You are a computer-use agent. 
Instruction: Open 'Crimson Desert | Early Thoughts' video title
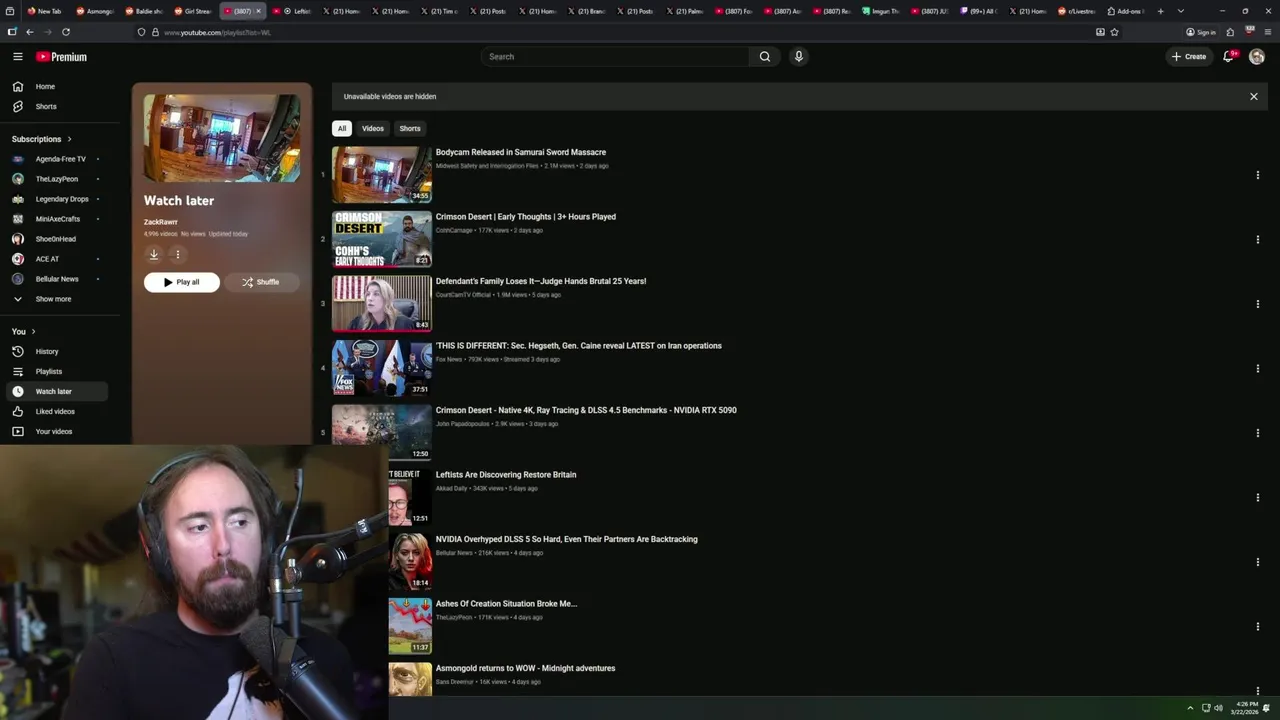(526, 217)
